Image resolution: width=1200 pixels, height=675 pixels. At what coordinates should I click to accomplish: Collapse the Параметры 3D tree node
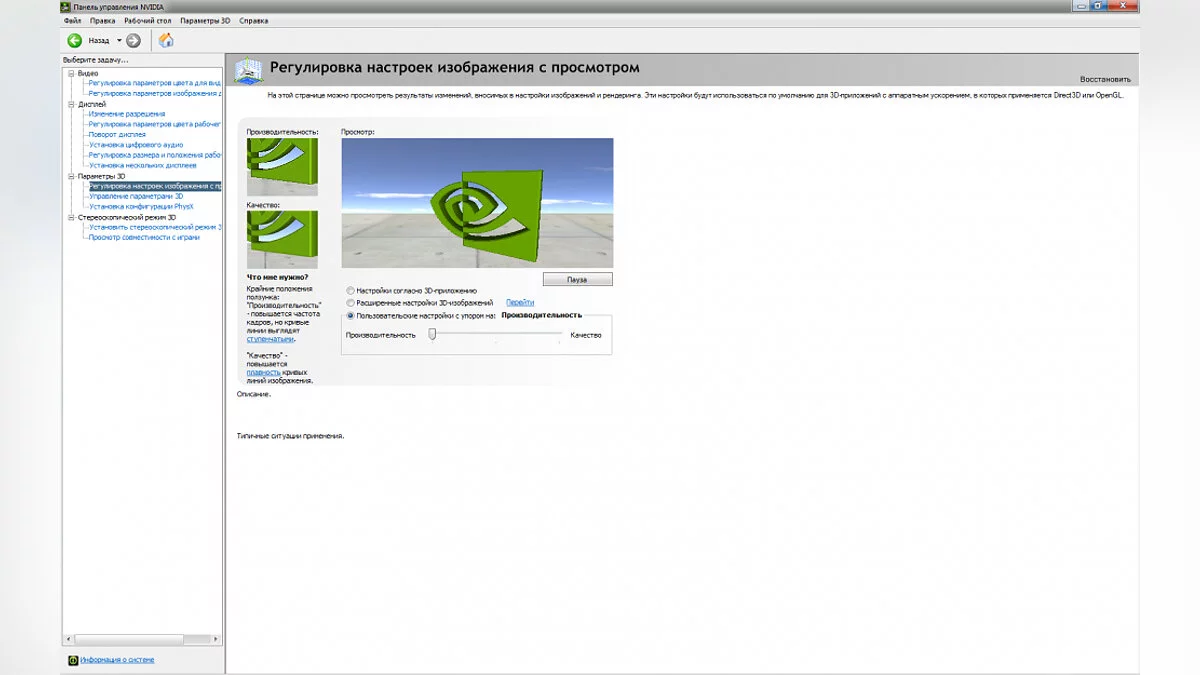point(71,176)
